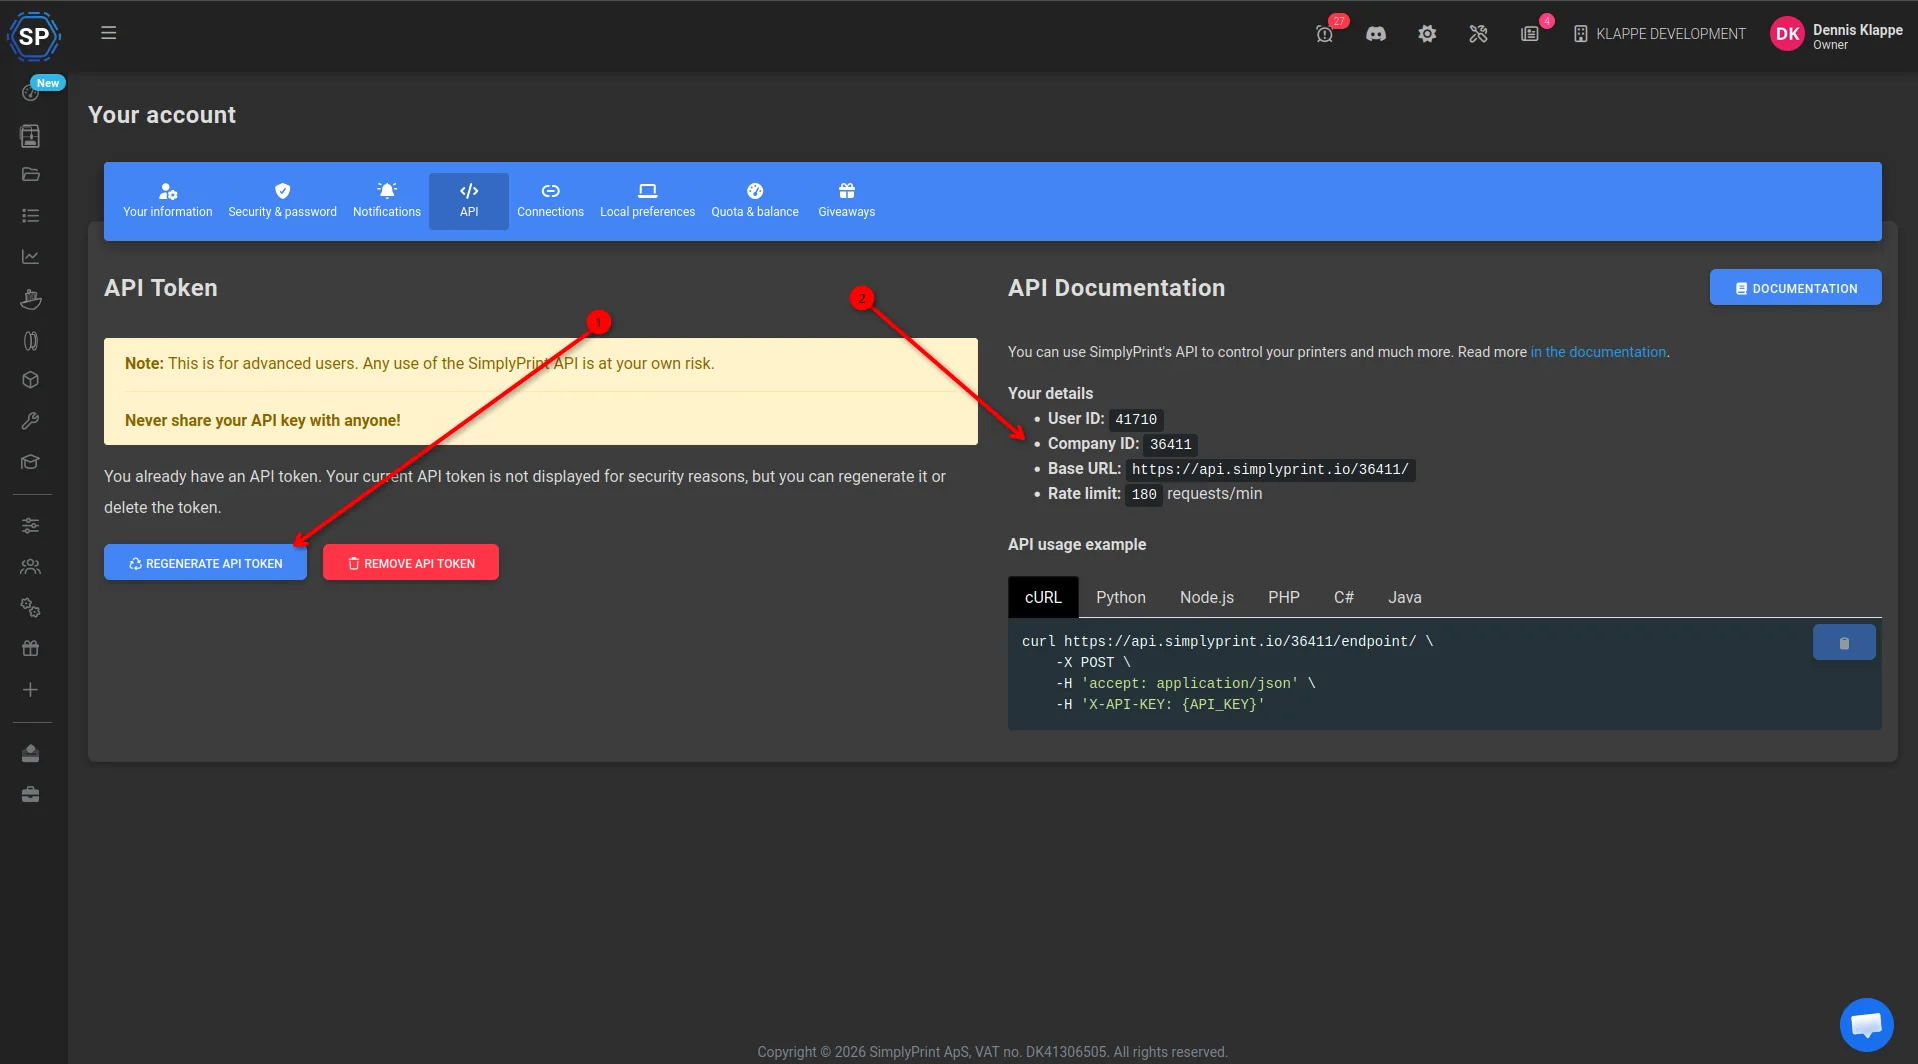Click the Benchy boat icon in sidebar
Screen dimensions: 1918x1064
pyautogui.click(x=31, y=299)
